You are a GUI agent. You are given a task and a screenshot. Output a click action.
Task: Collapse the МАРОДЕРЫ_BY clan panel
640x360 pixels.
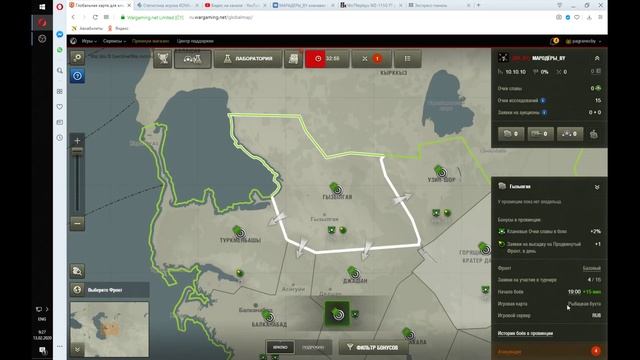[x=597, y=59]
